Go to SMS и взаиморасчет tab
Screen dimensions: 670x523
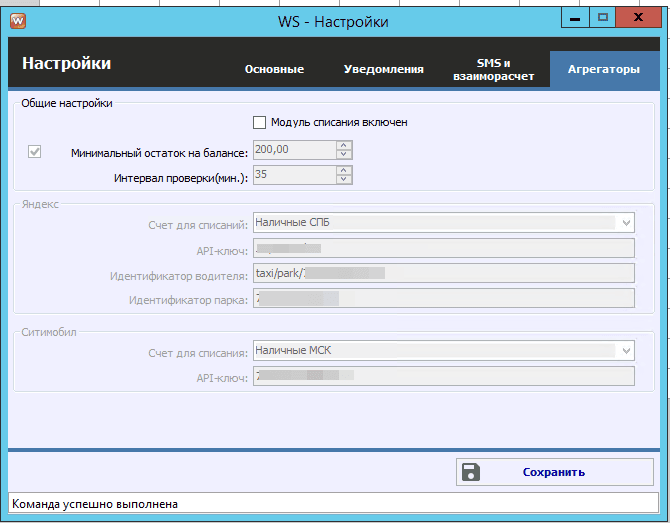[x=493, y=70]
